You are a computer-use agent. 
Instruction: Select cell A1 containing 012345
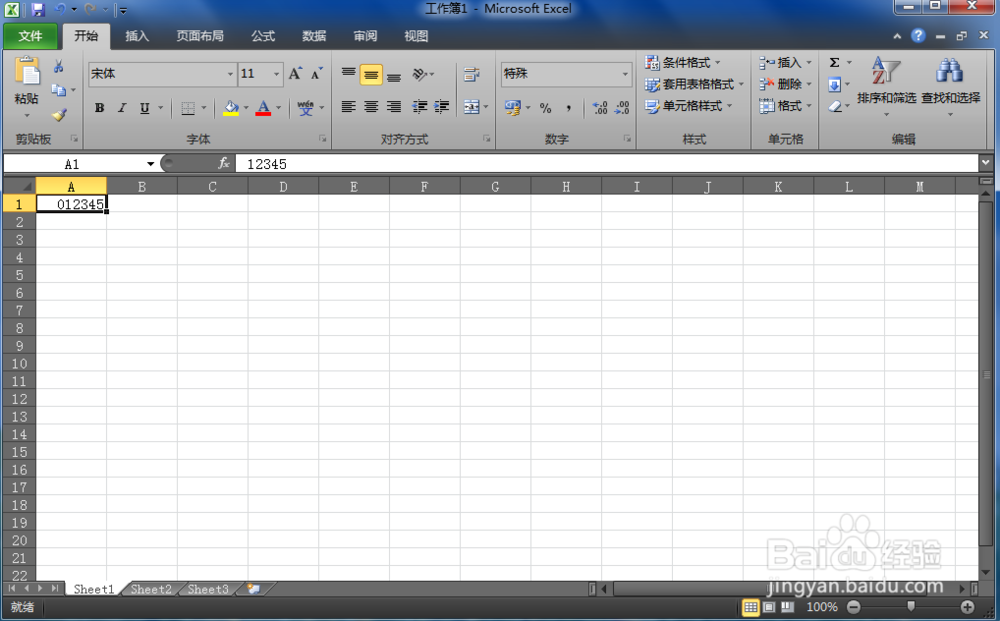pos(71,204)
